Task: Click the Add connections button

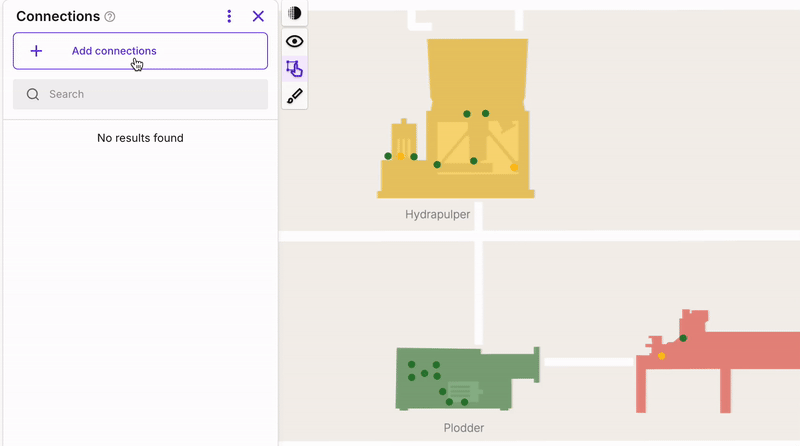Action: [140, 51]
